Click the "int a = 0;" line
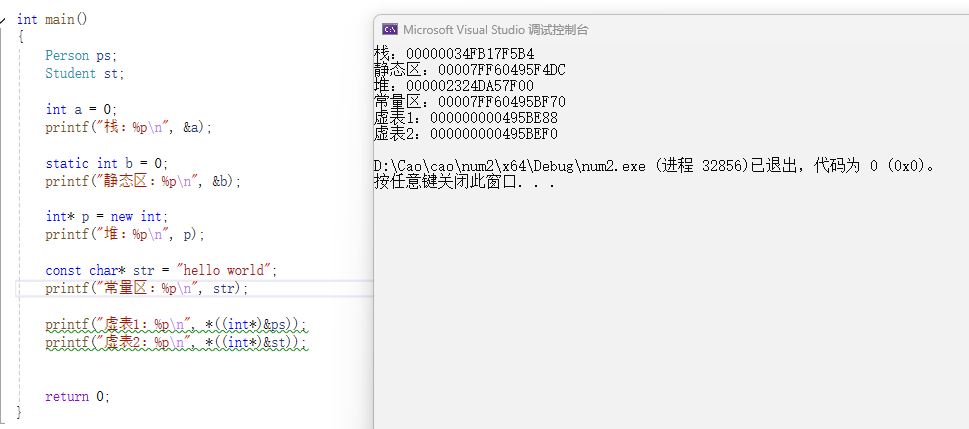Viewport: 969px width, 429px height. pos(81,109)
